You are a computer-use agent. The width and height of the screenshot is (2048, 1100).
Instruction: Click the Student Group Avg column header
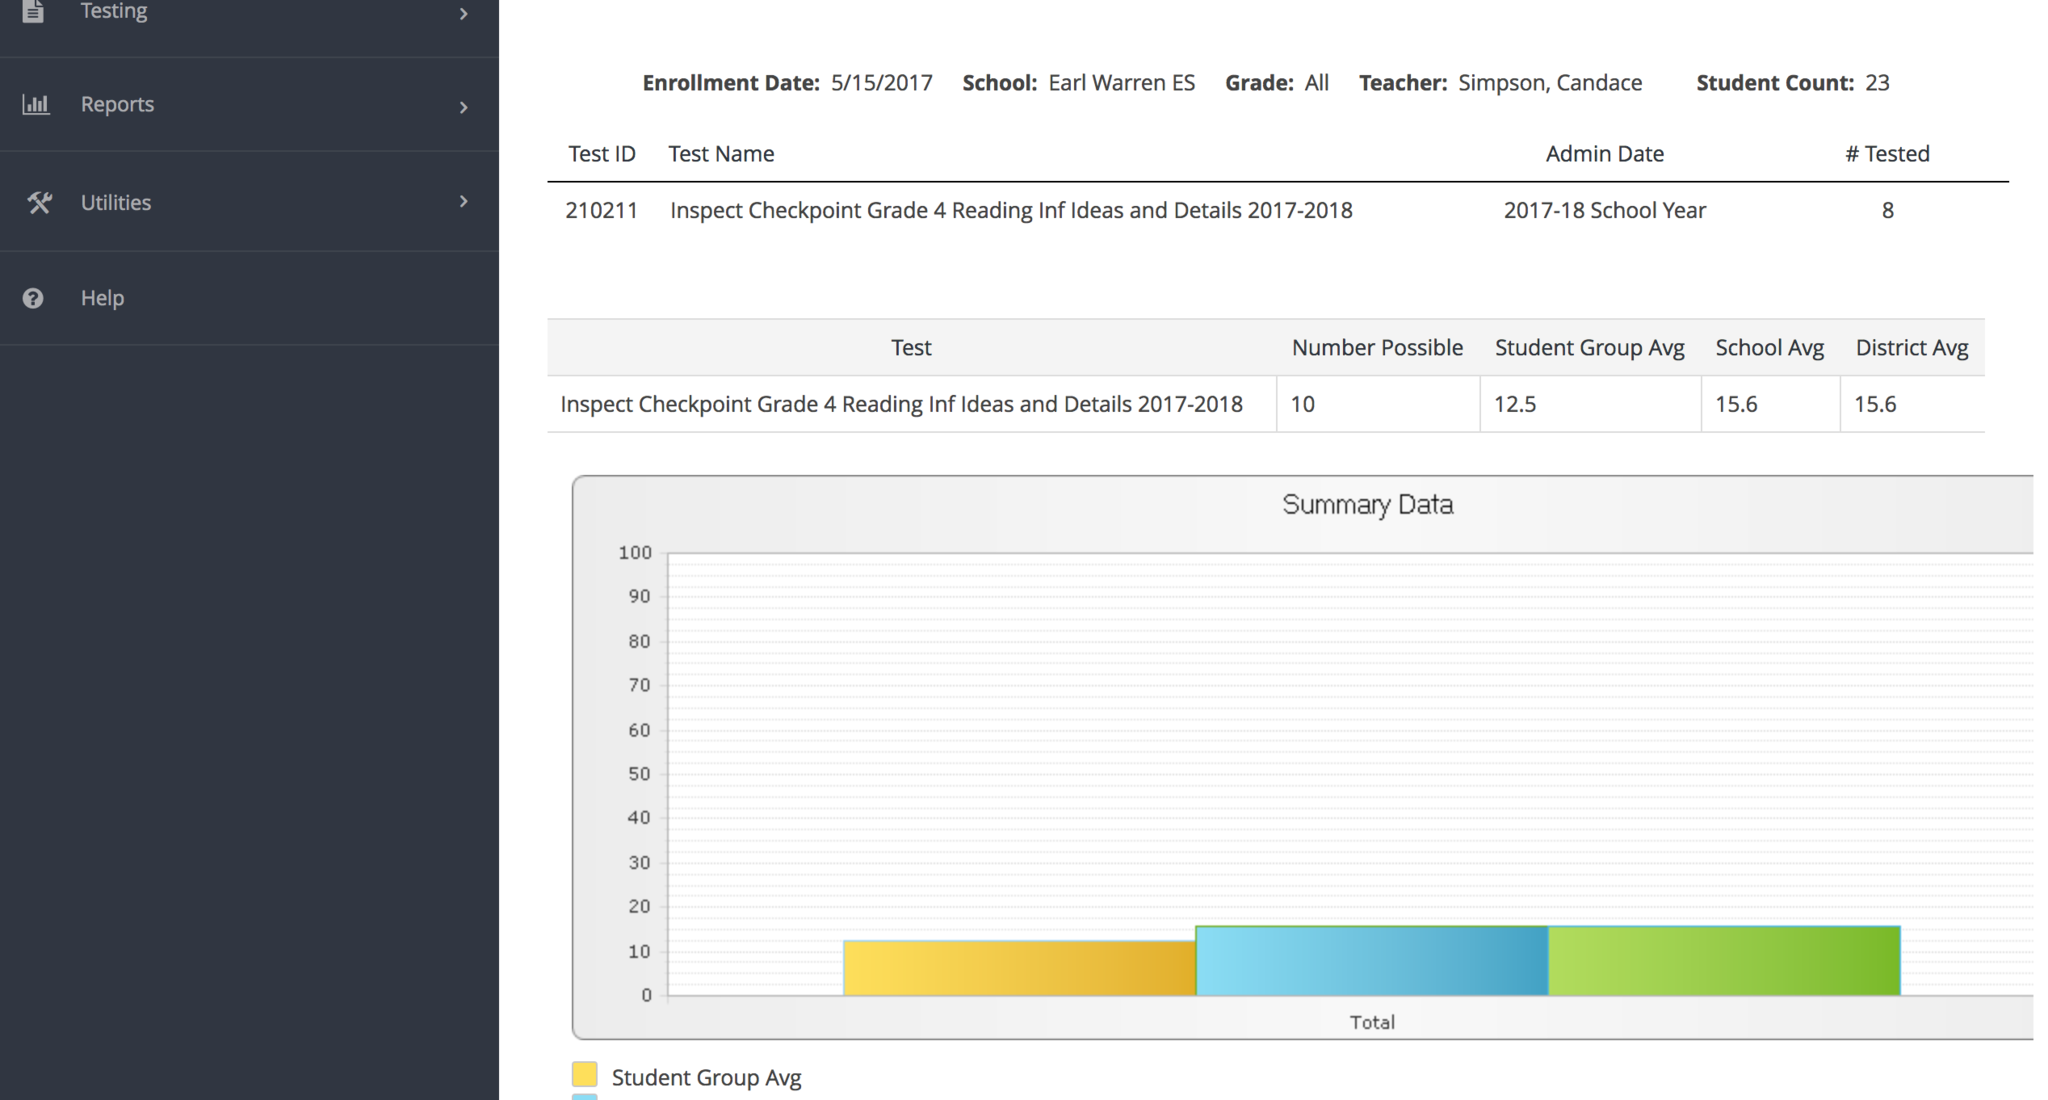(x=1589, y=348)
